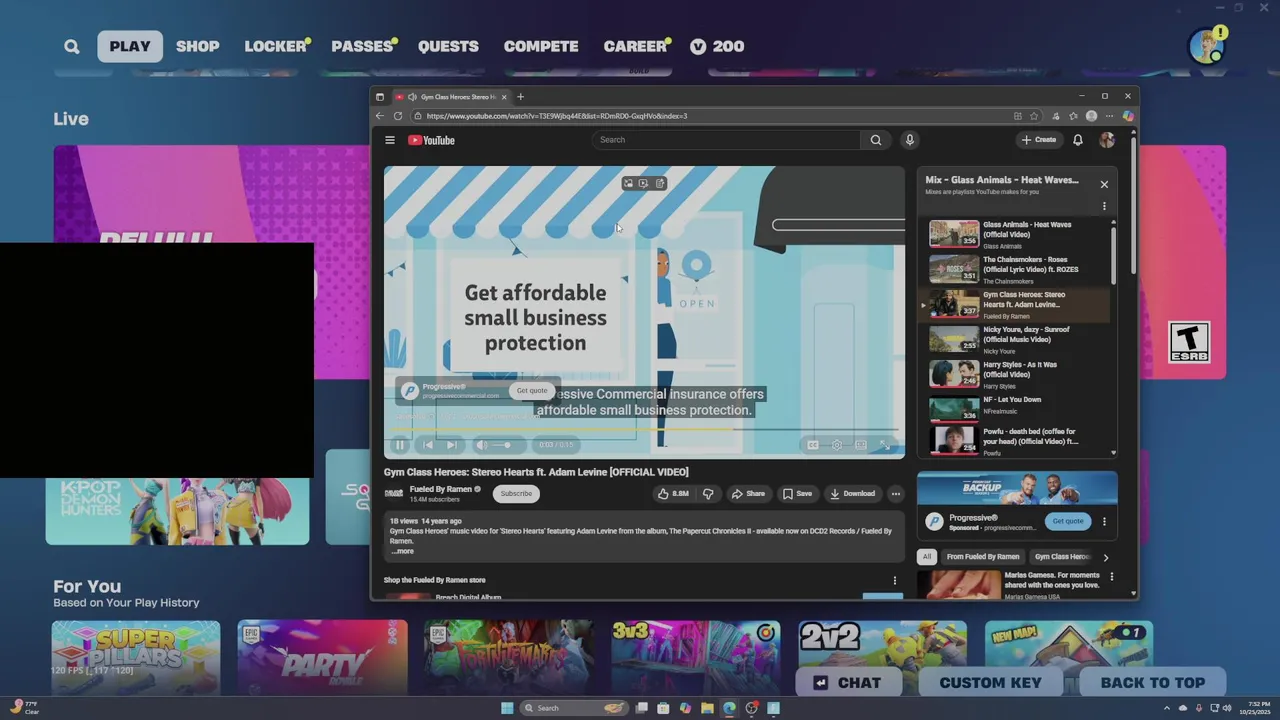Screen dimensions: 1280x720
Task: Play Nicky Youre, dazy - Sunroof from mix
Action: [1014, 339]
